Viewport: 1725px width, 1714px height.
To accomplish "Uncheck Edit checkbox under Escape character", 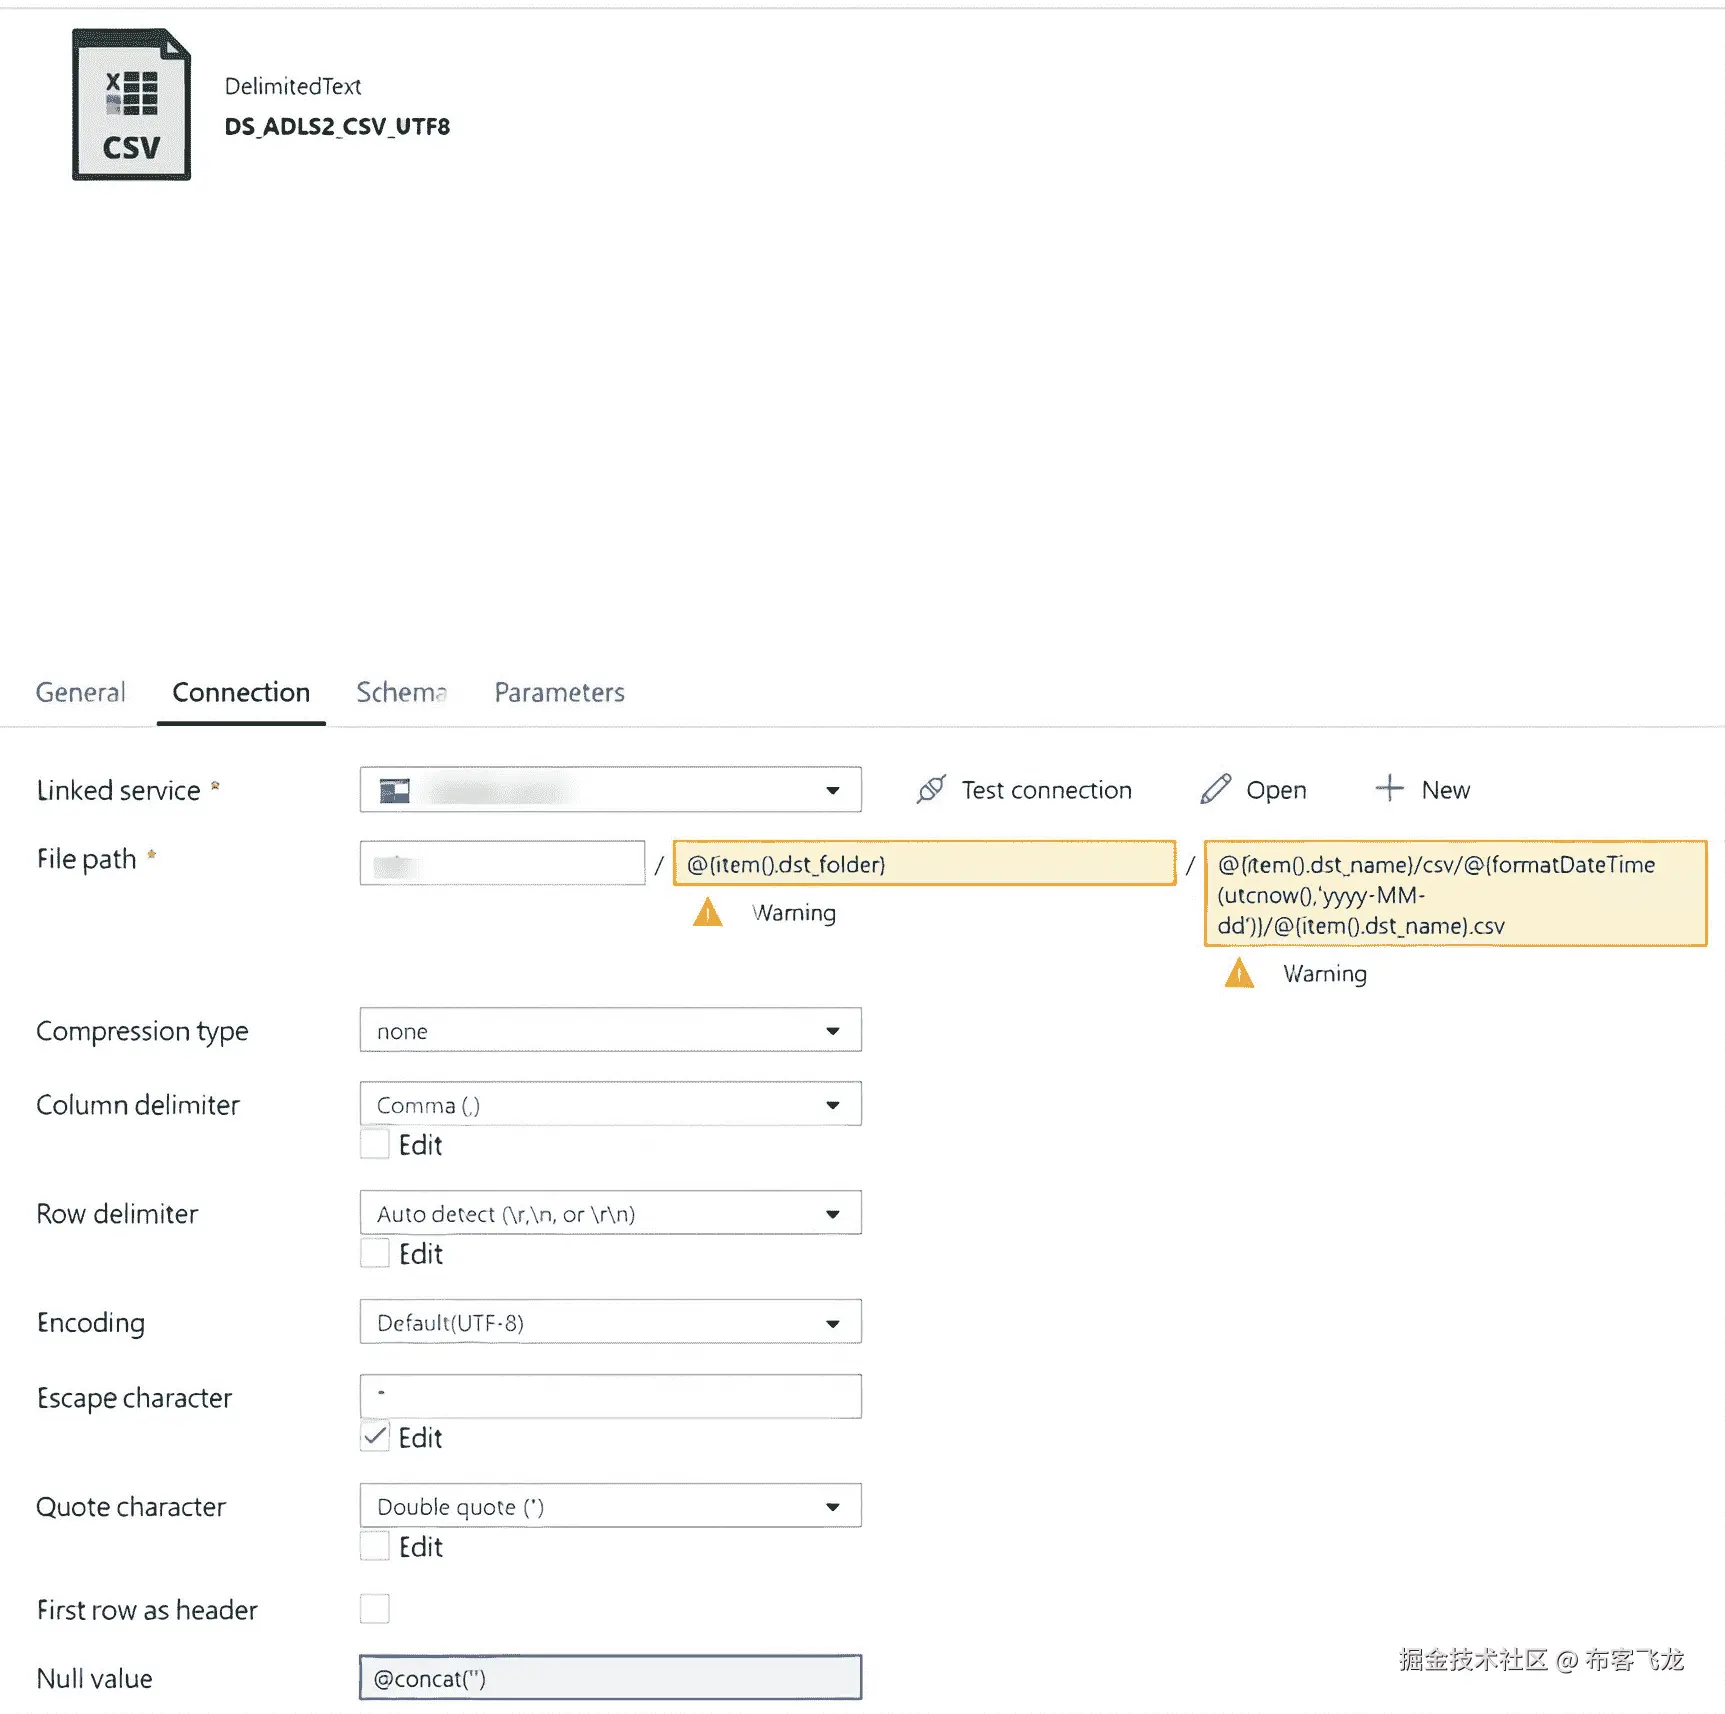I will click(375, 1437).
